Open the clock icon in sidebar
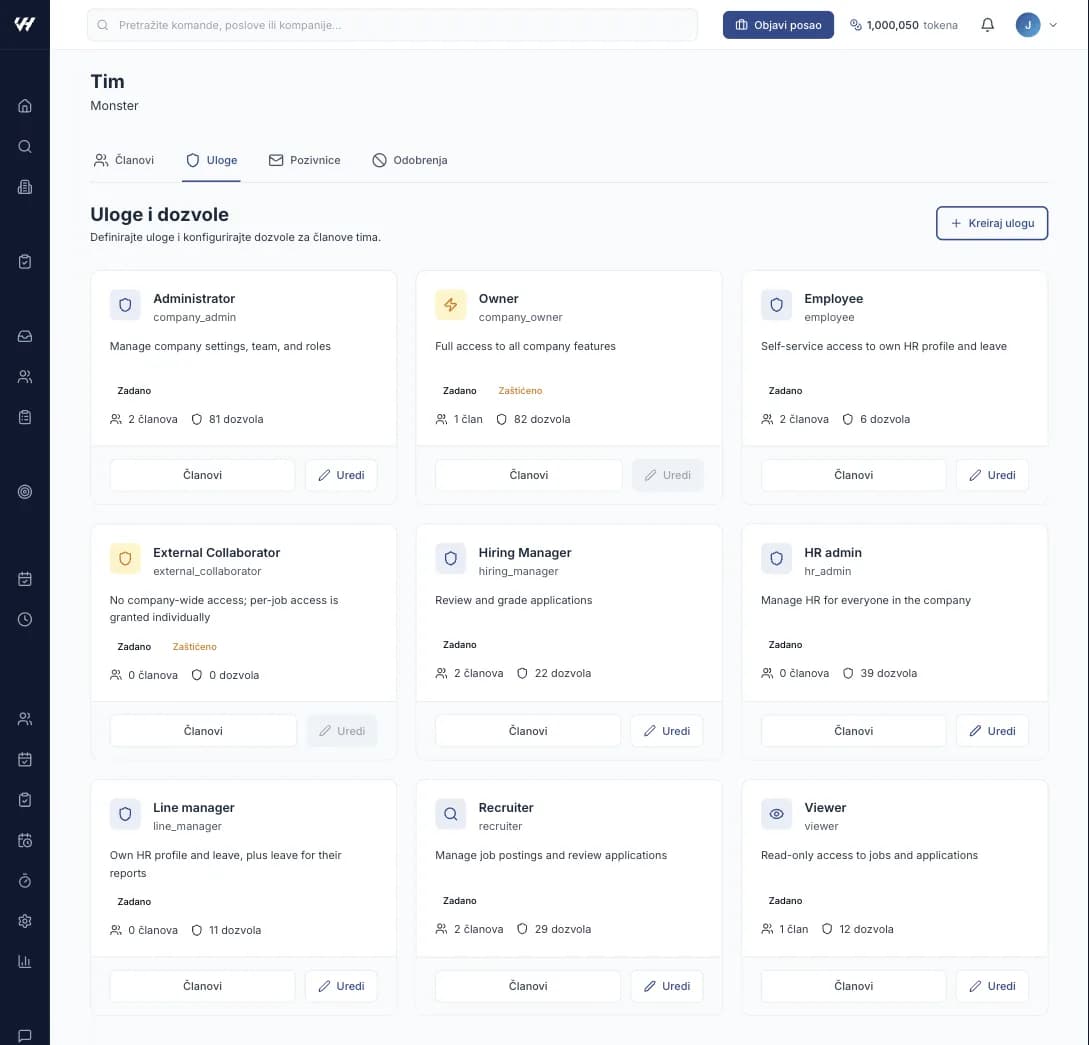1089x1045 pixels. (x=24, y=619)
